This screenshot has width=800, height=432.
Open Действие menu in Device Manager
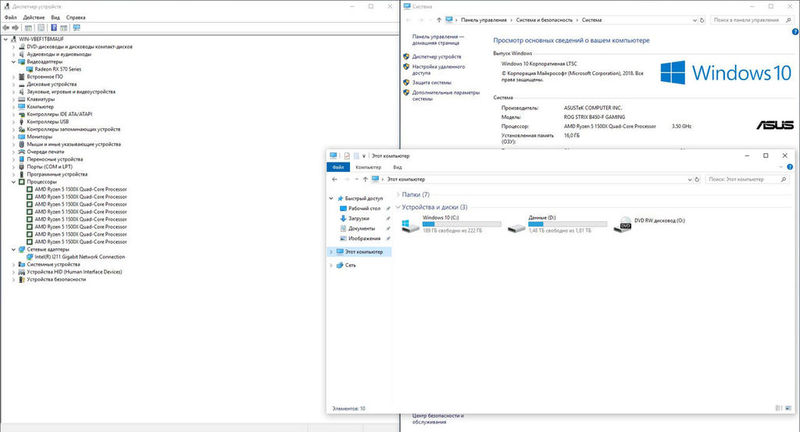click(x=34, y=17)
